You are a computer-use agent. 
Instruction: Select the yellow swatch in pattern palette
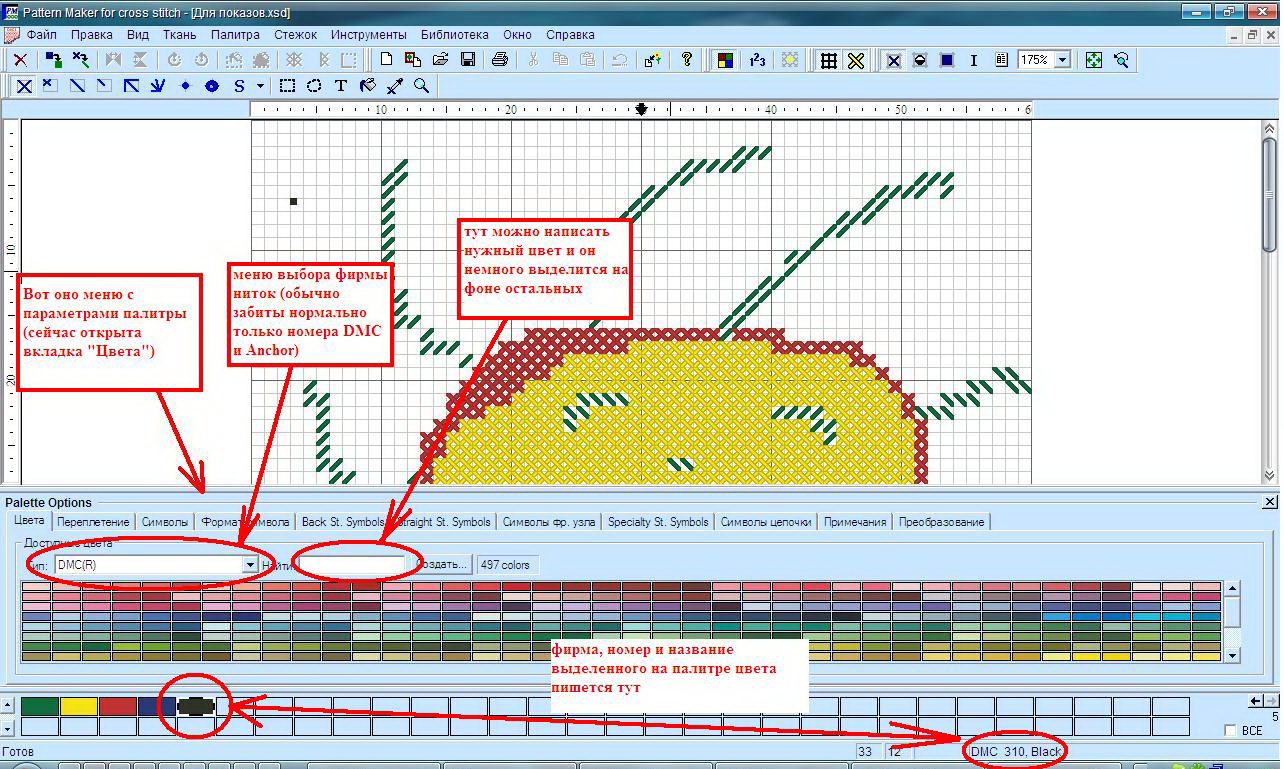pos(79,706)
